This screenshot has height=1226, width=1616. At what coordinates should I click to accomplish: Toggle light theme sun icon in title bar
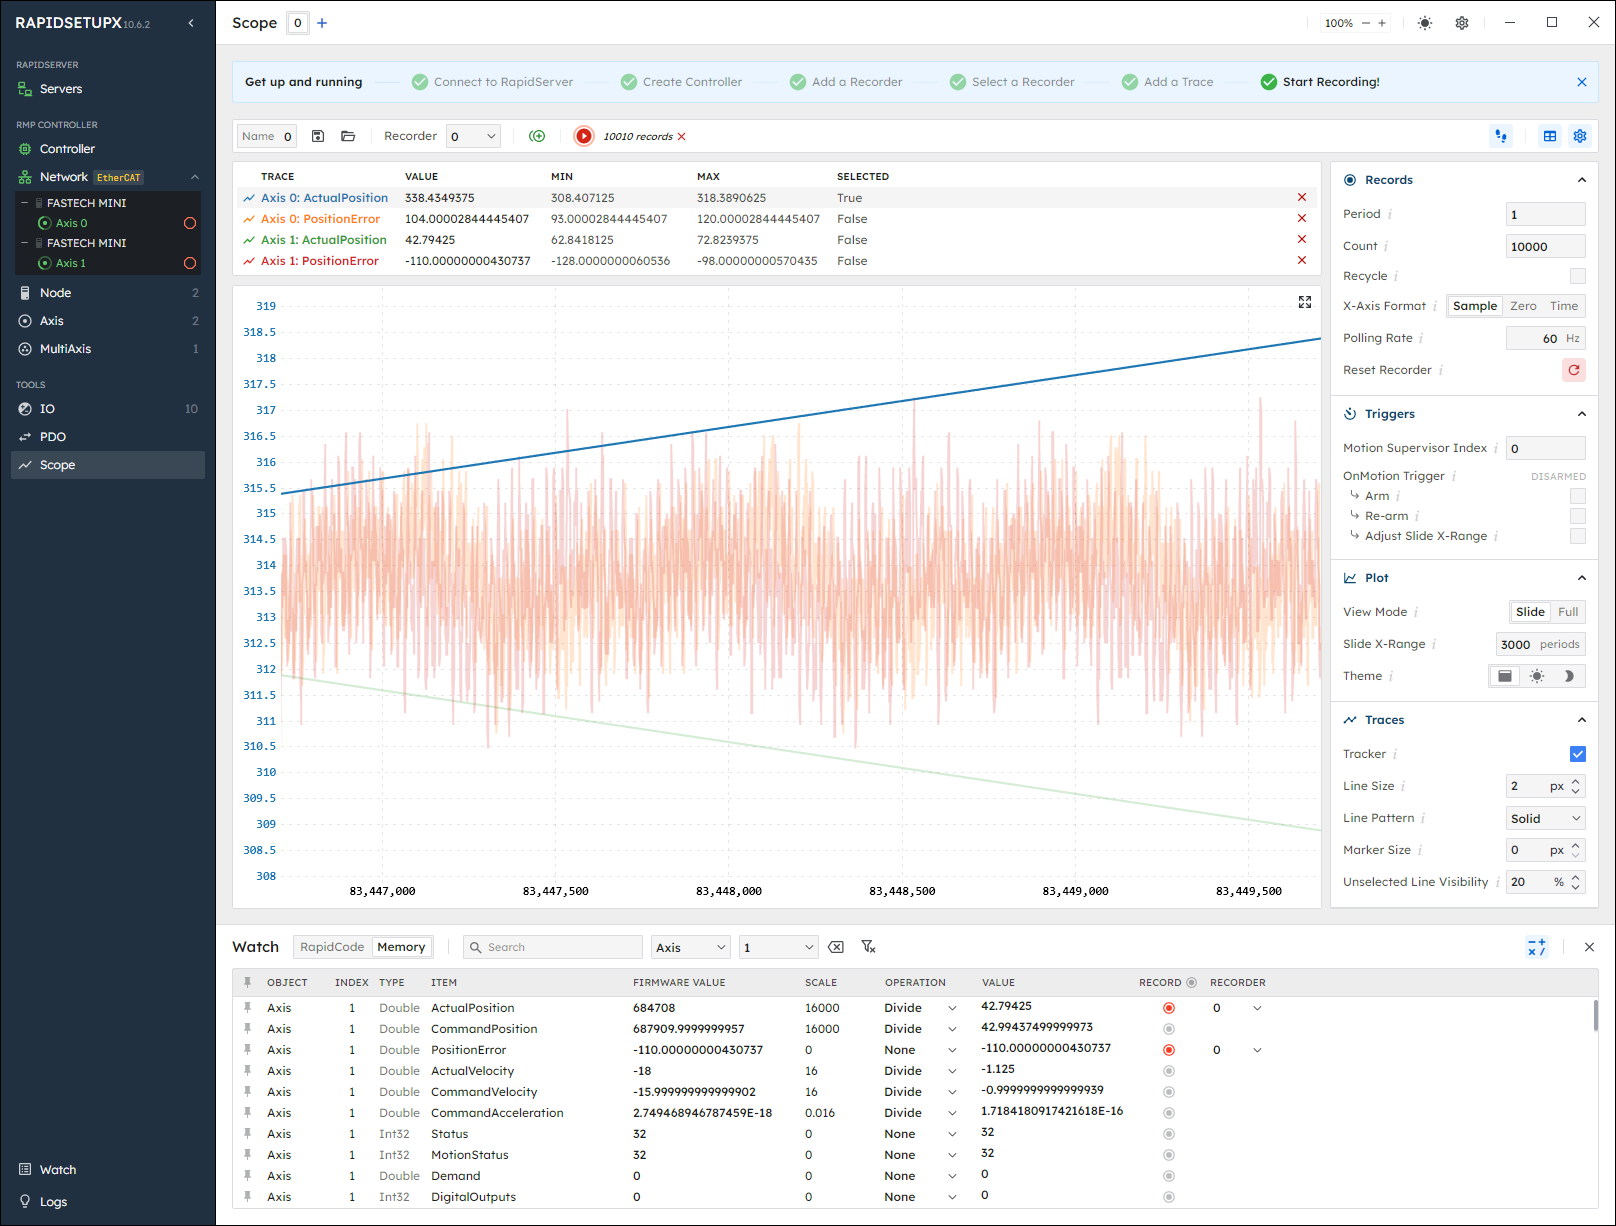(1425, 23)
